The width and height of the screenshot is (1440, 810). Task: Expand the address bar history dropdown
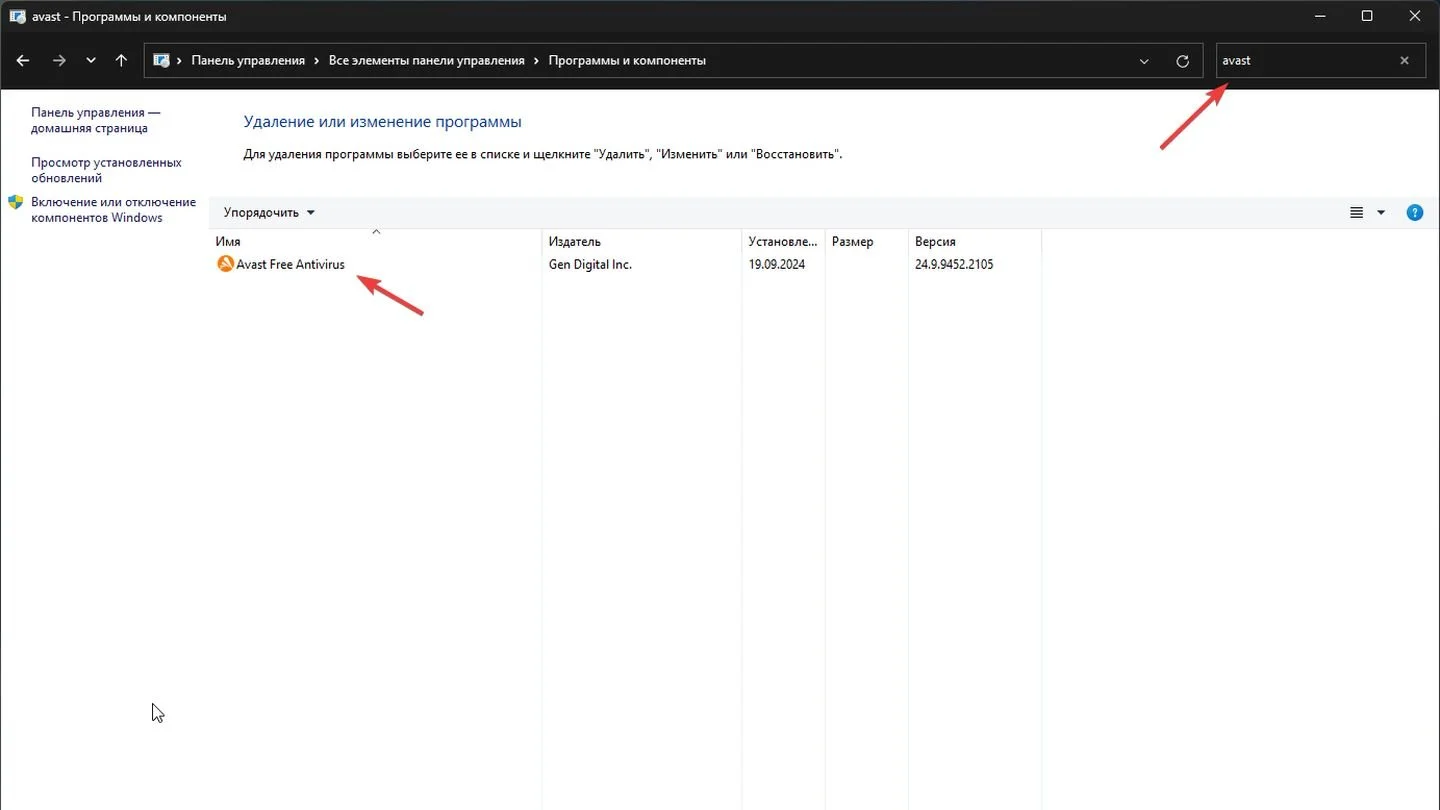click(x=1144, y=61)
